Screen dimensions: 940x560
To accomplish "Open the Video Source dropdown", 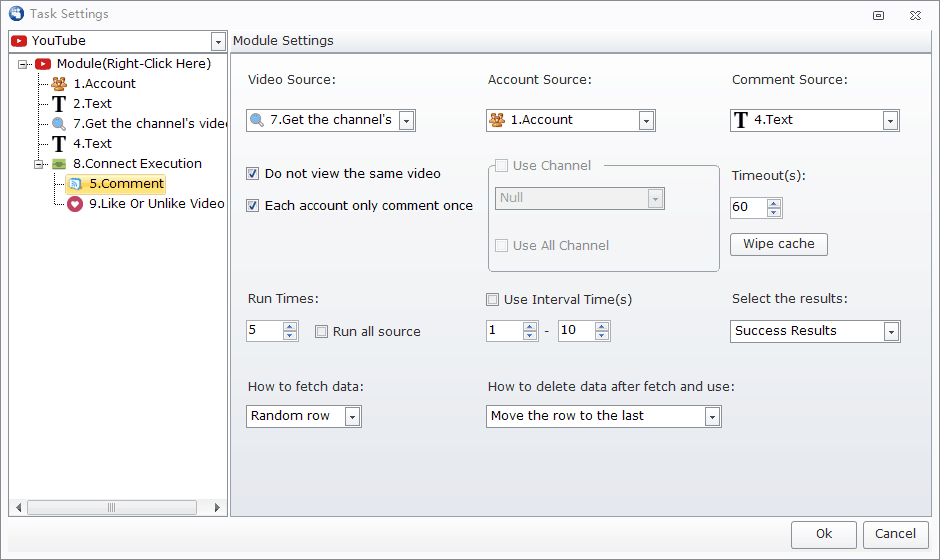I will click(406, 121).
